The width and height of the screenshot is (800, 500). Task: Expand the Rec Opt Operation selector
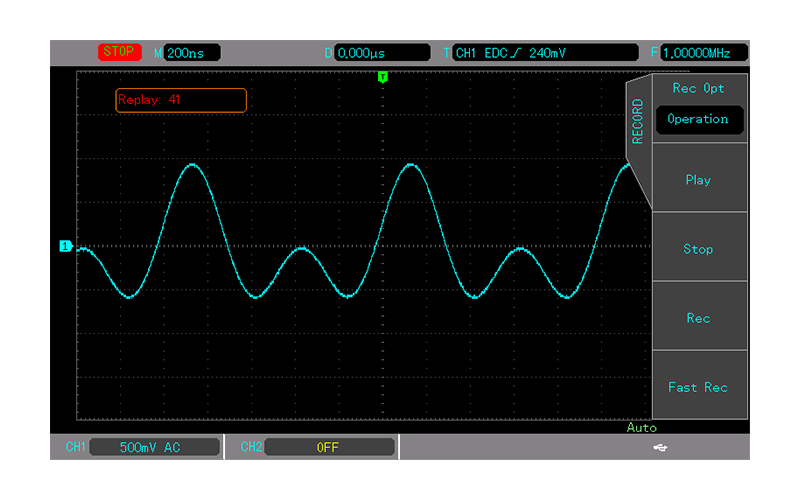coord(698,119)
